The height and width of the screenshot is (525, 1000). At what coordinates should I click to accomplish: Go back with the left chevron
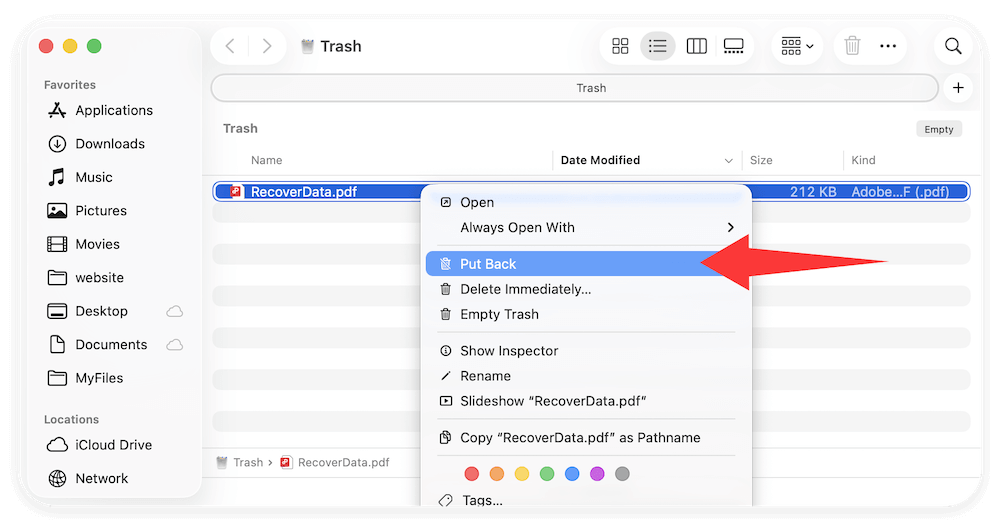click(x=230, y=46)
